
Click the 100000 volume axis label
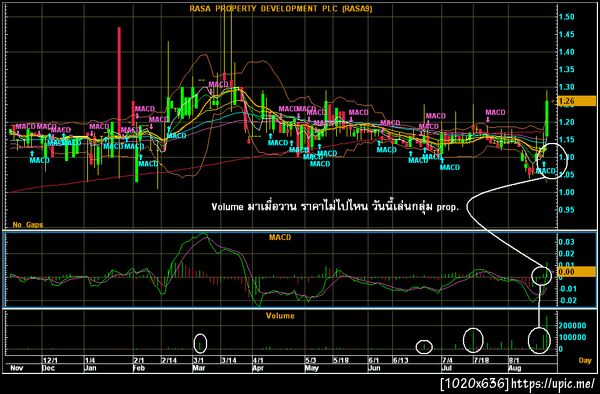tap(572, 337)
